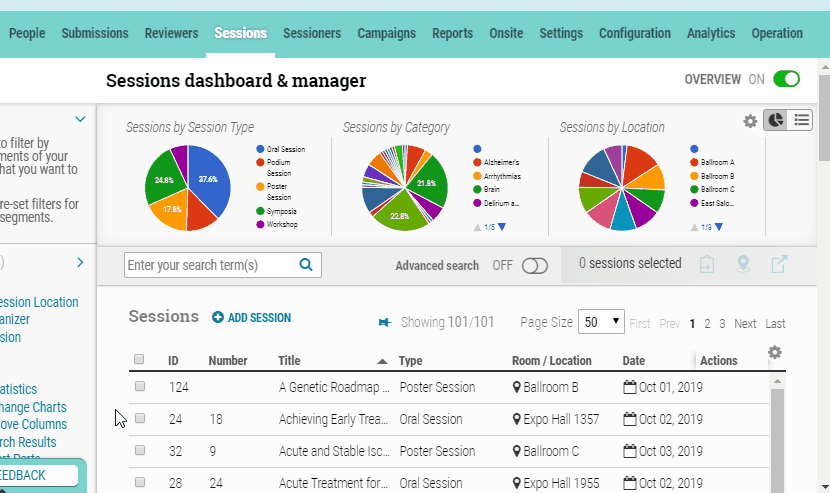Collapse the filter panel chevron

pyautogui.click(x=80, y=119)
